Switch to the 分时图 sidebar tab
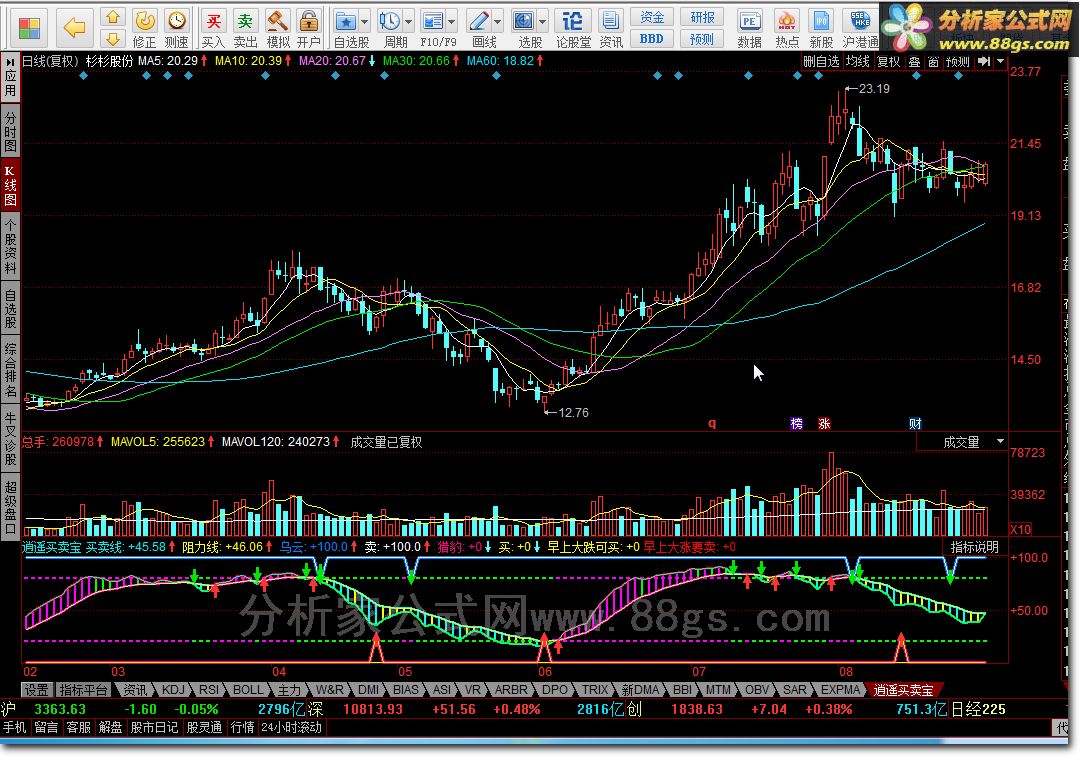The height and width of the screenshot is (757, 1081). [10, 131]
